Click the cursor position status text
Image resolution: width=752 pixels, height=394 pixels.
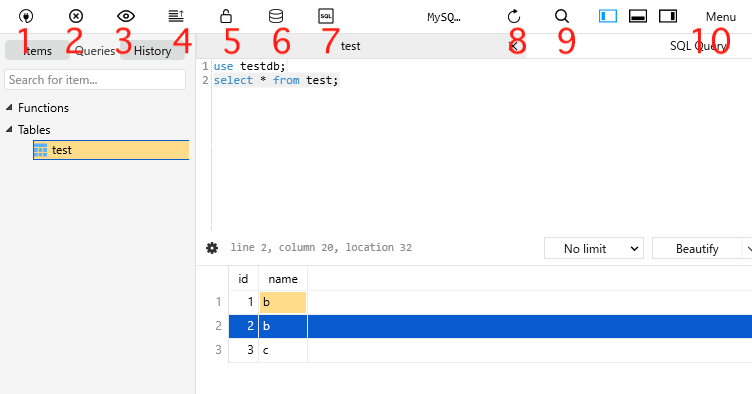coord(321,247)
